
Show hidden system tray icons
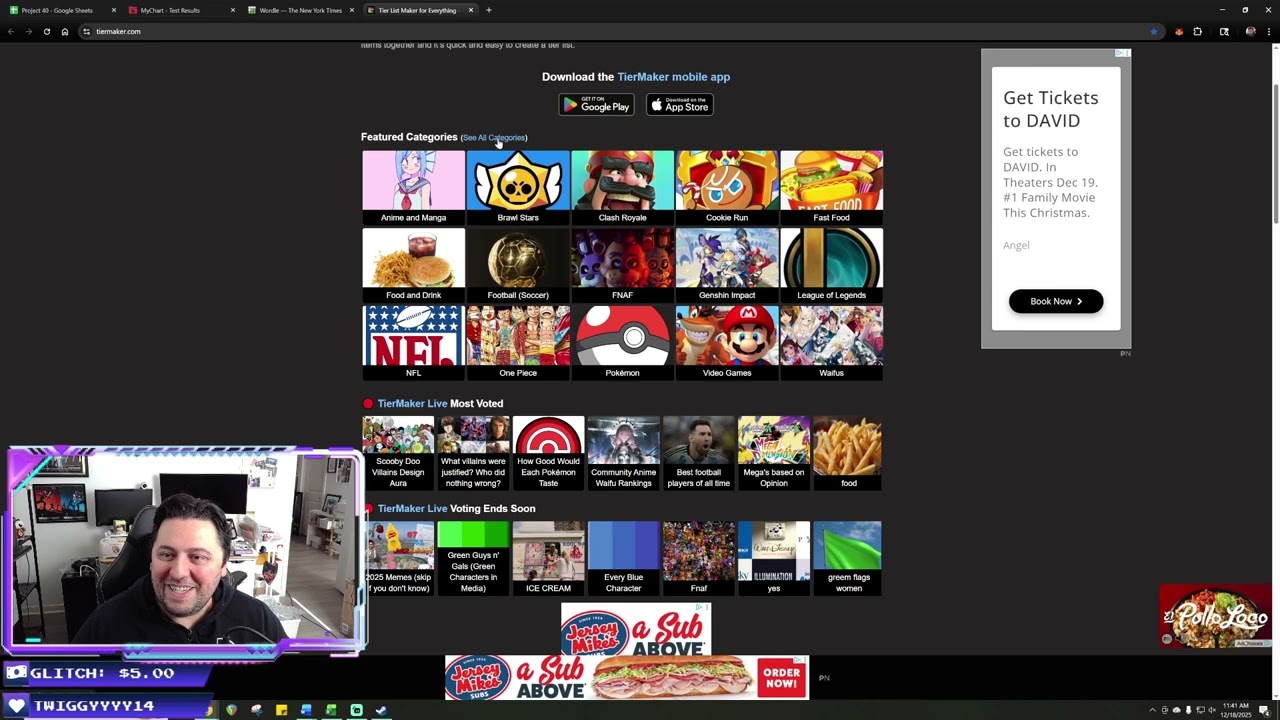click(1152, 710)
